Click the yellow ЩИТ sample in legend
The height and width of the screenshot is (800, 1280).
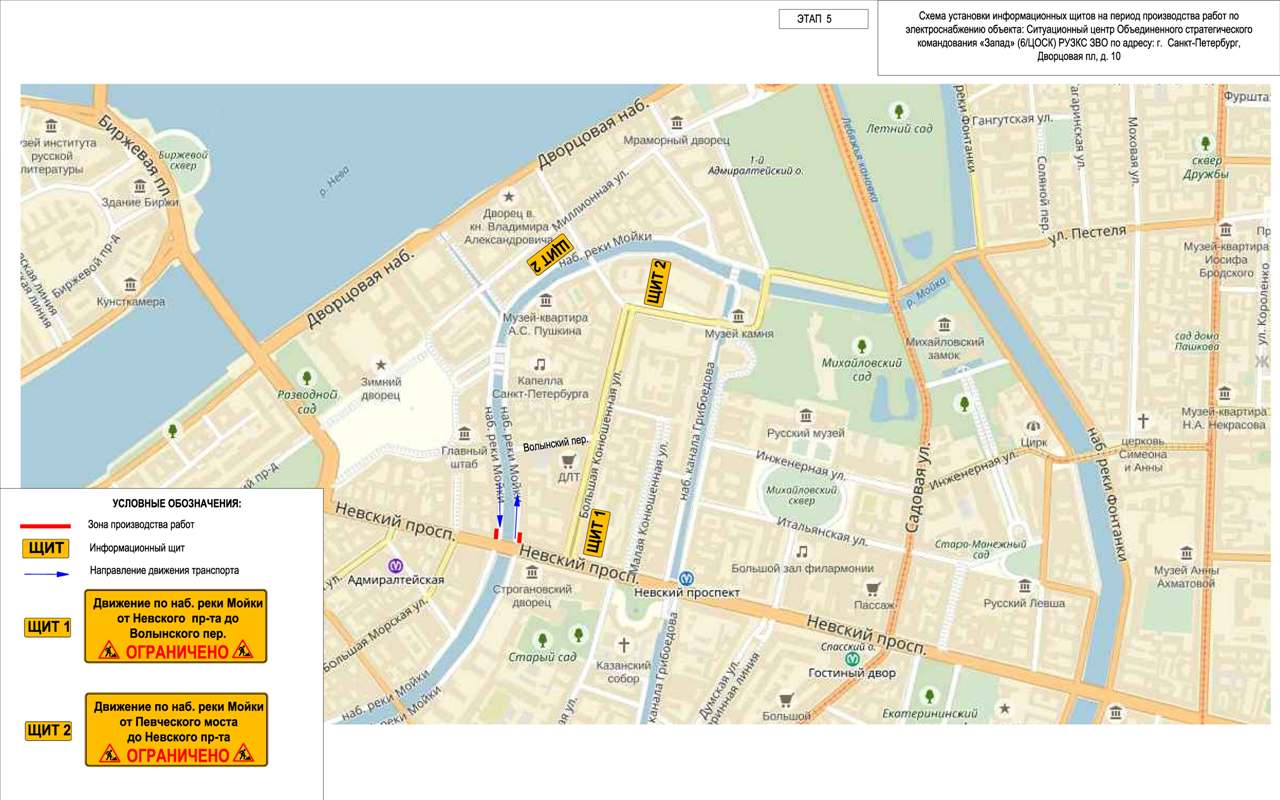(x=47, y=548)
